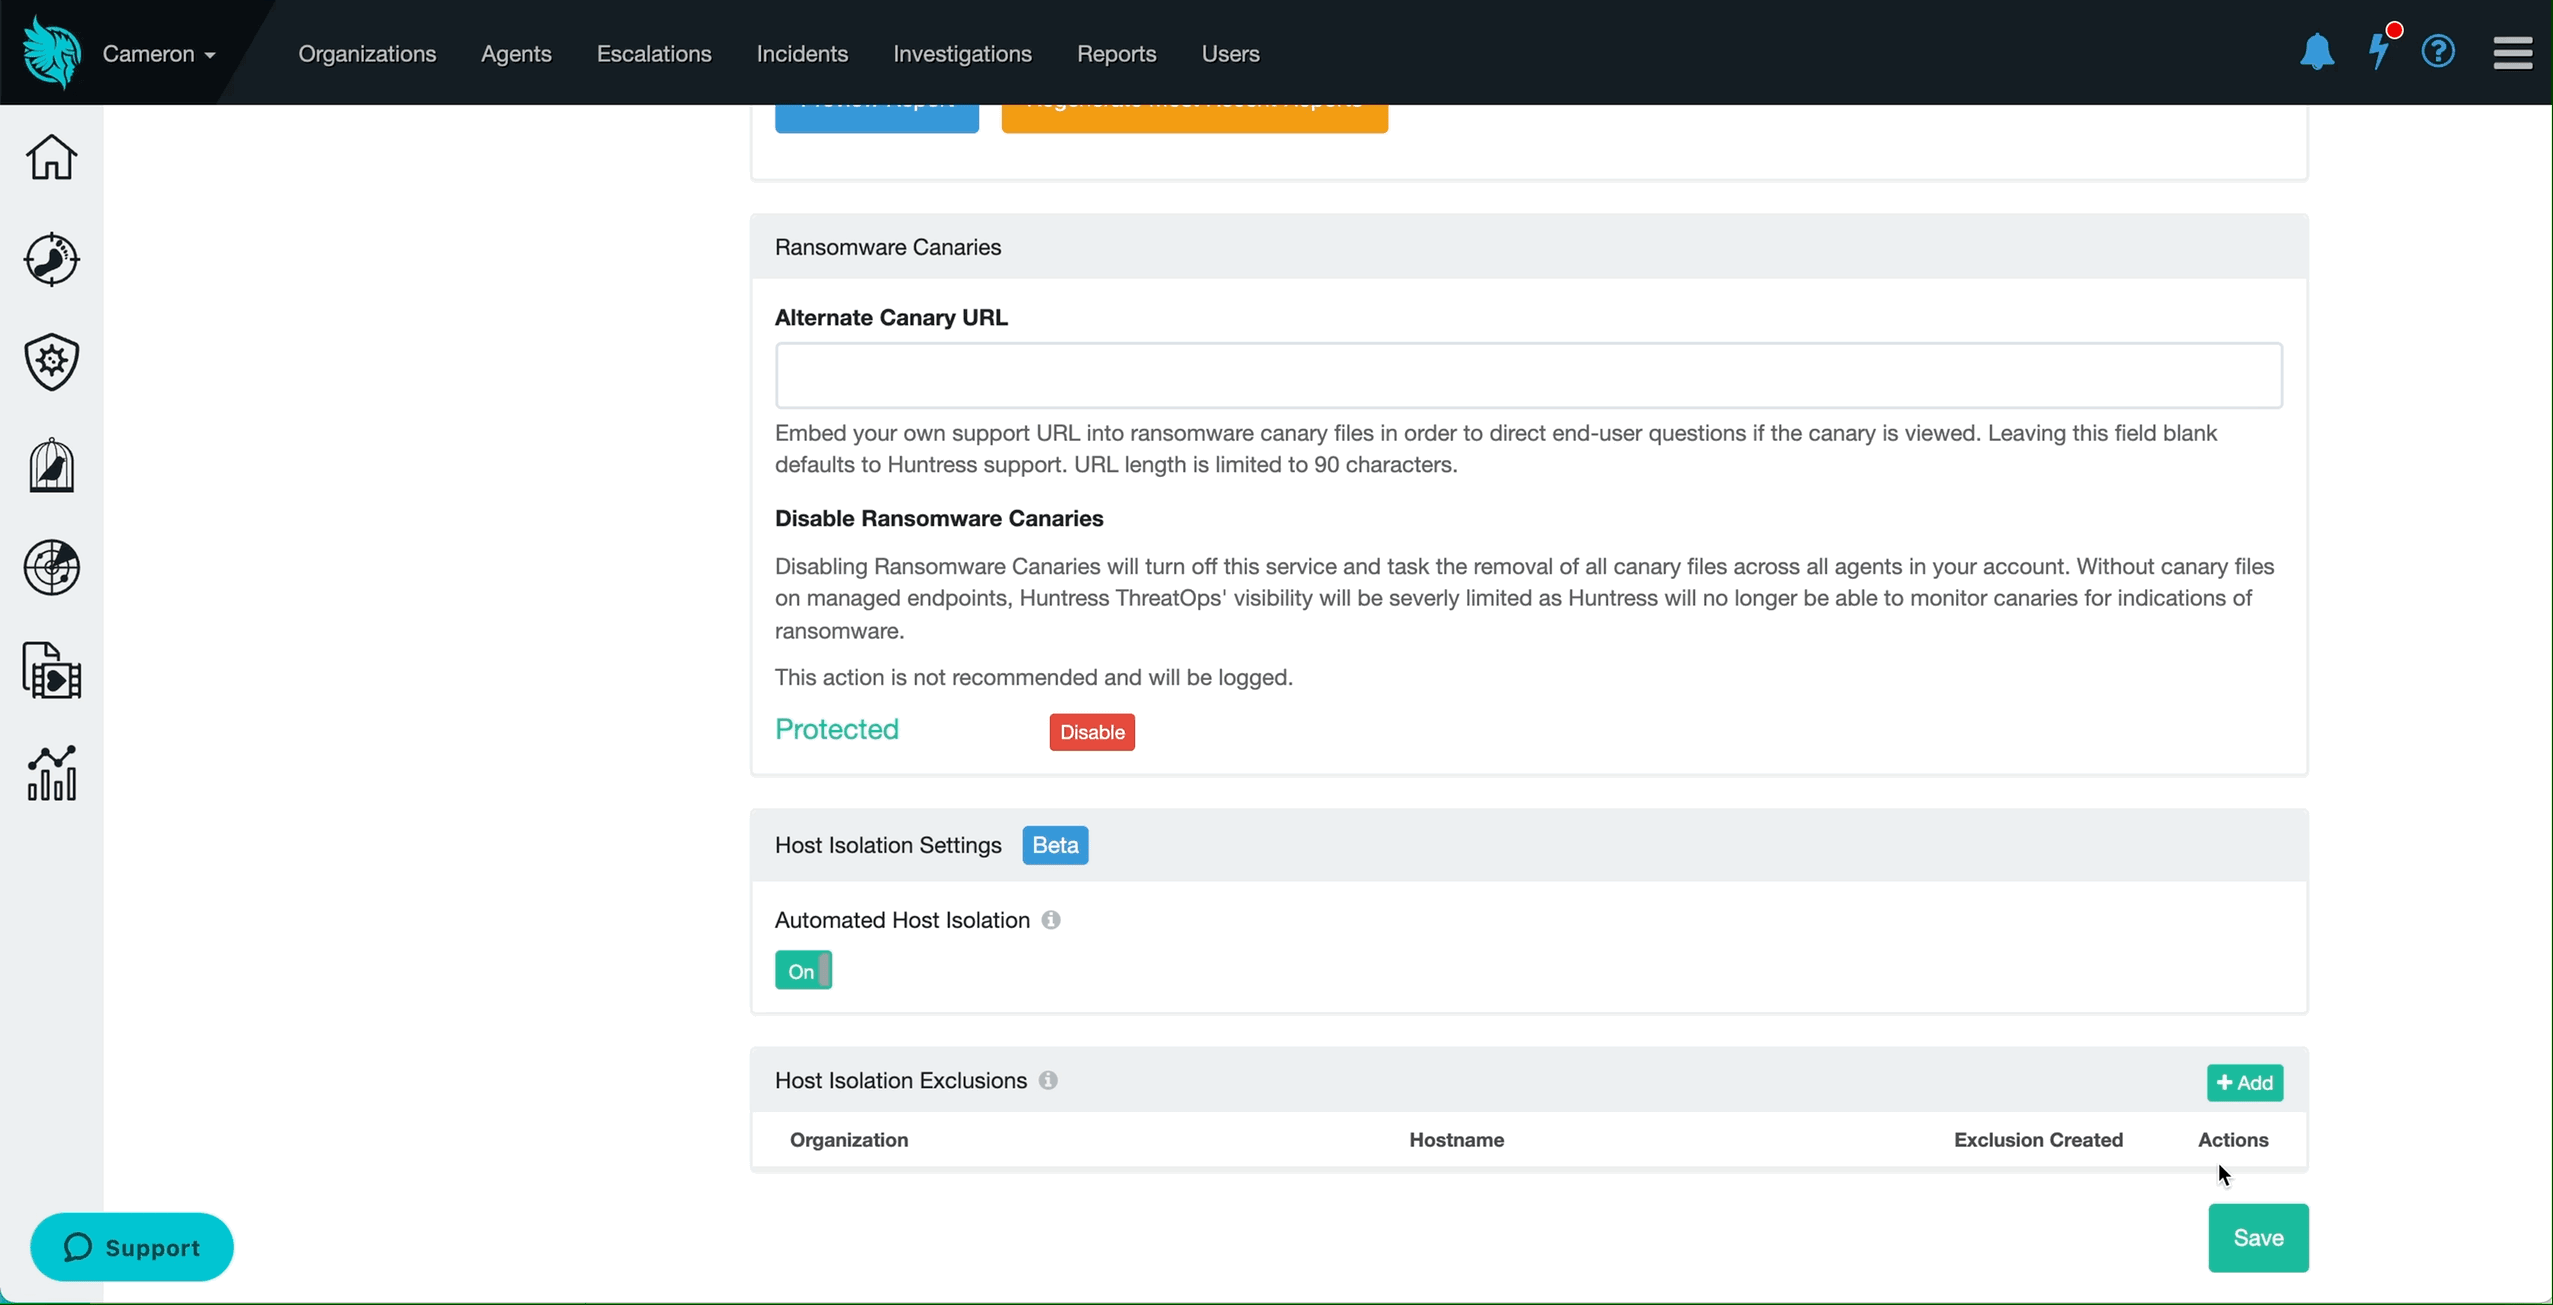This screenshot has height=1305, width=2553.
Task: Expand the Cameron account dropdown
Action: point(159,54)
